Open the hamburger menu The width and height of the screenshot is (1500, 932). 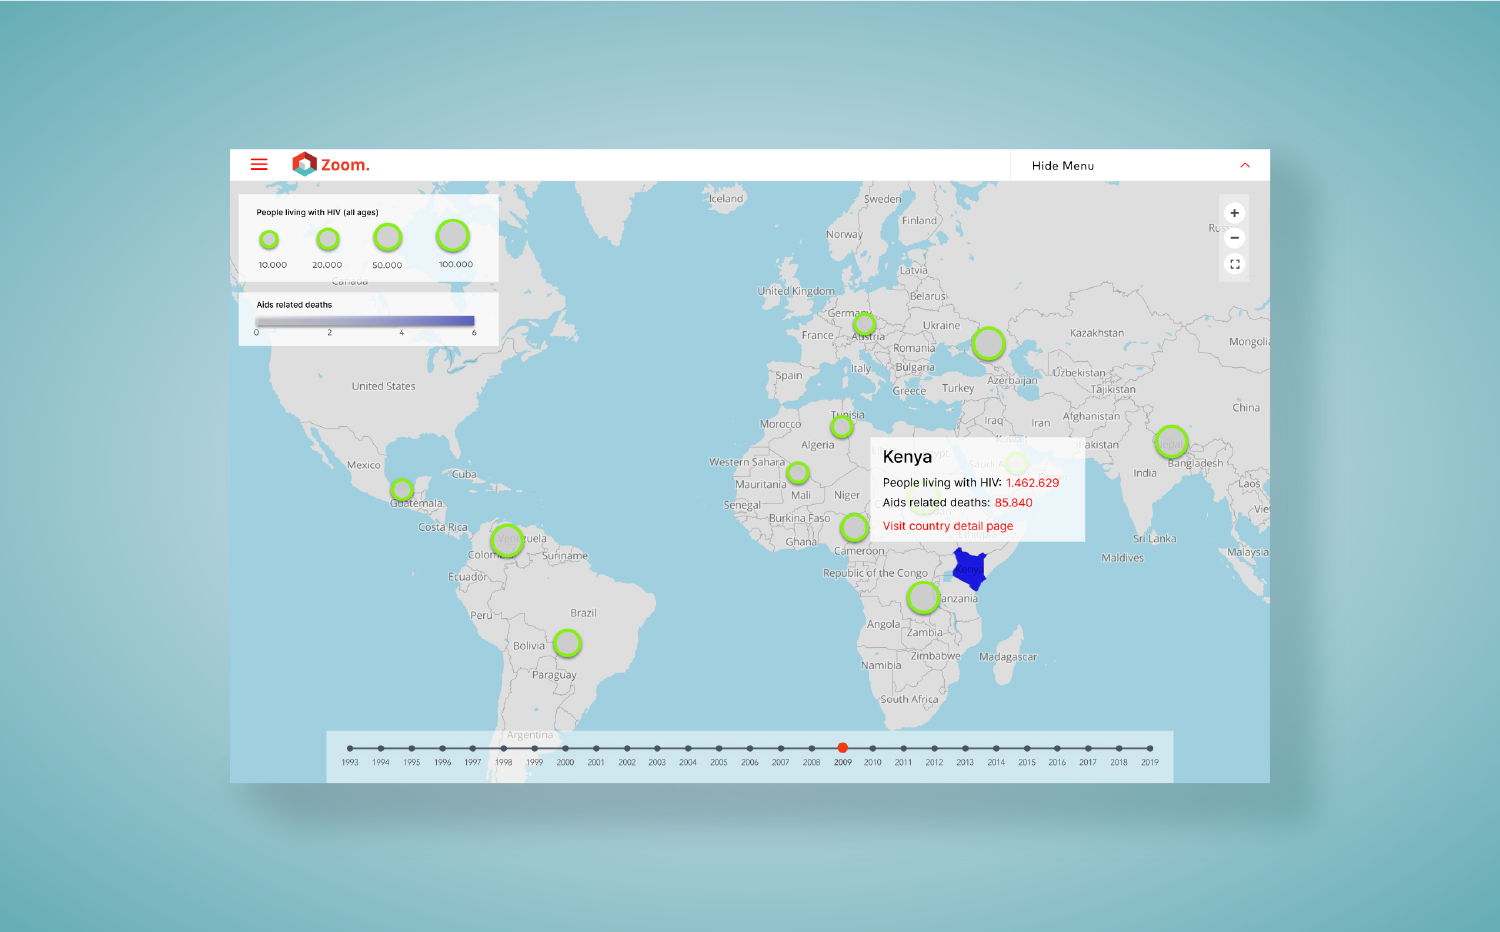259,165
